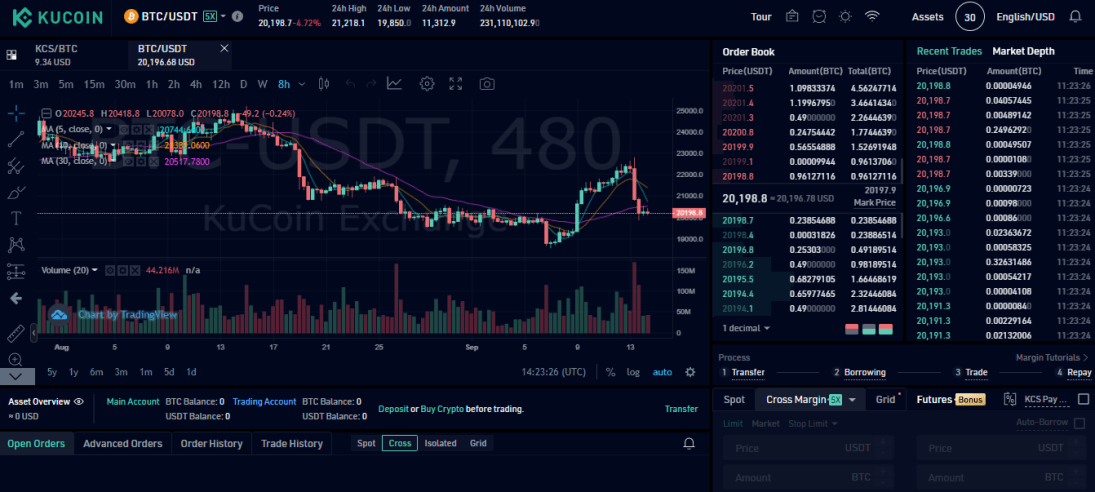
Task: Click the back arrow in drawing toolbar
Action: pyautogui.click(x=15, y=298)
